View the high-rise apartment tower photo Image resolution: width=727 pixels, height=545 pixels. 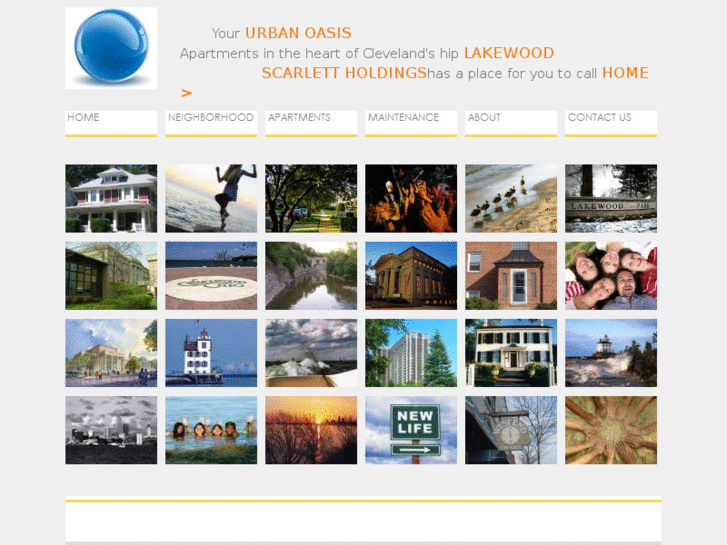[411, 353]
